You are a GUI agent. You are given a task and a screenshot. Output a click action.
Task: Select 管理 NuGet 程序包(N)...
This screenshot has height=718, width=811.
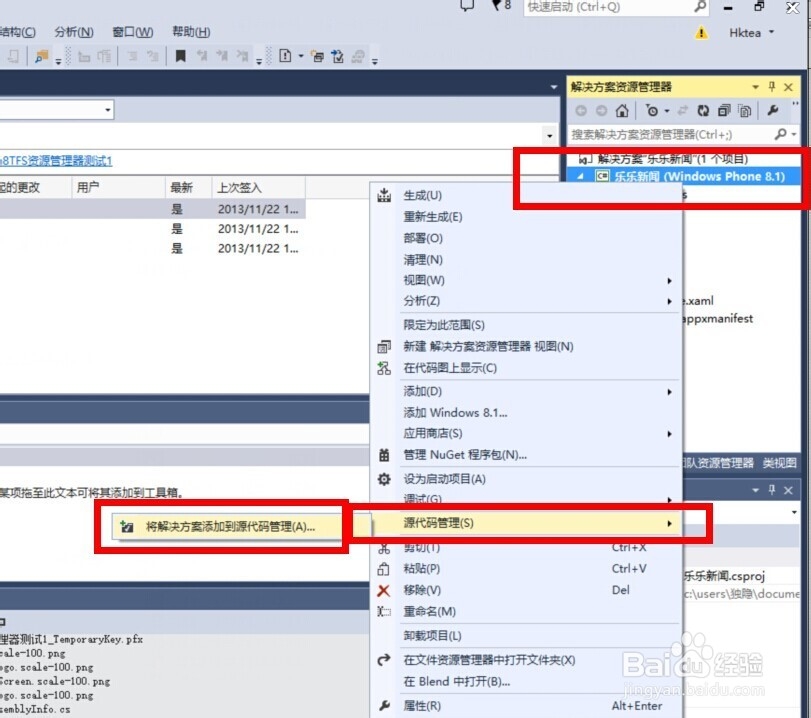tap(527, 455)
